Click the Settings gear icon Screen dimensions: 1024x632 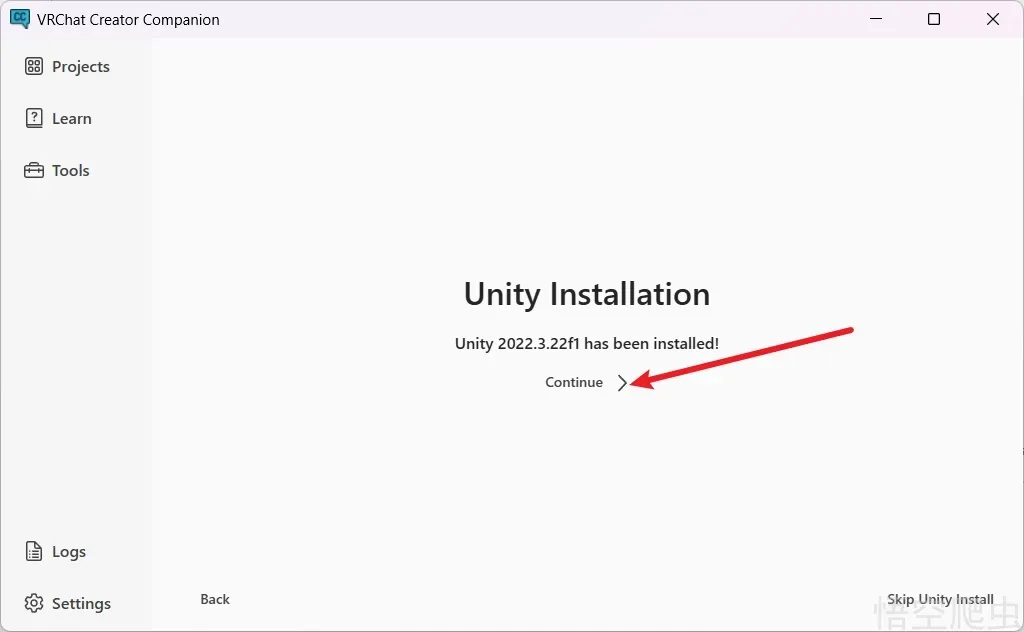tap(34, 603)
